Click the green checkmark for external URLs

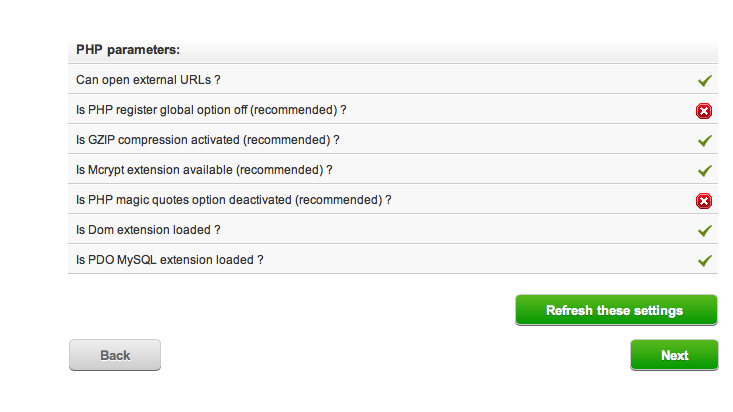click(704, 80)
